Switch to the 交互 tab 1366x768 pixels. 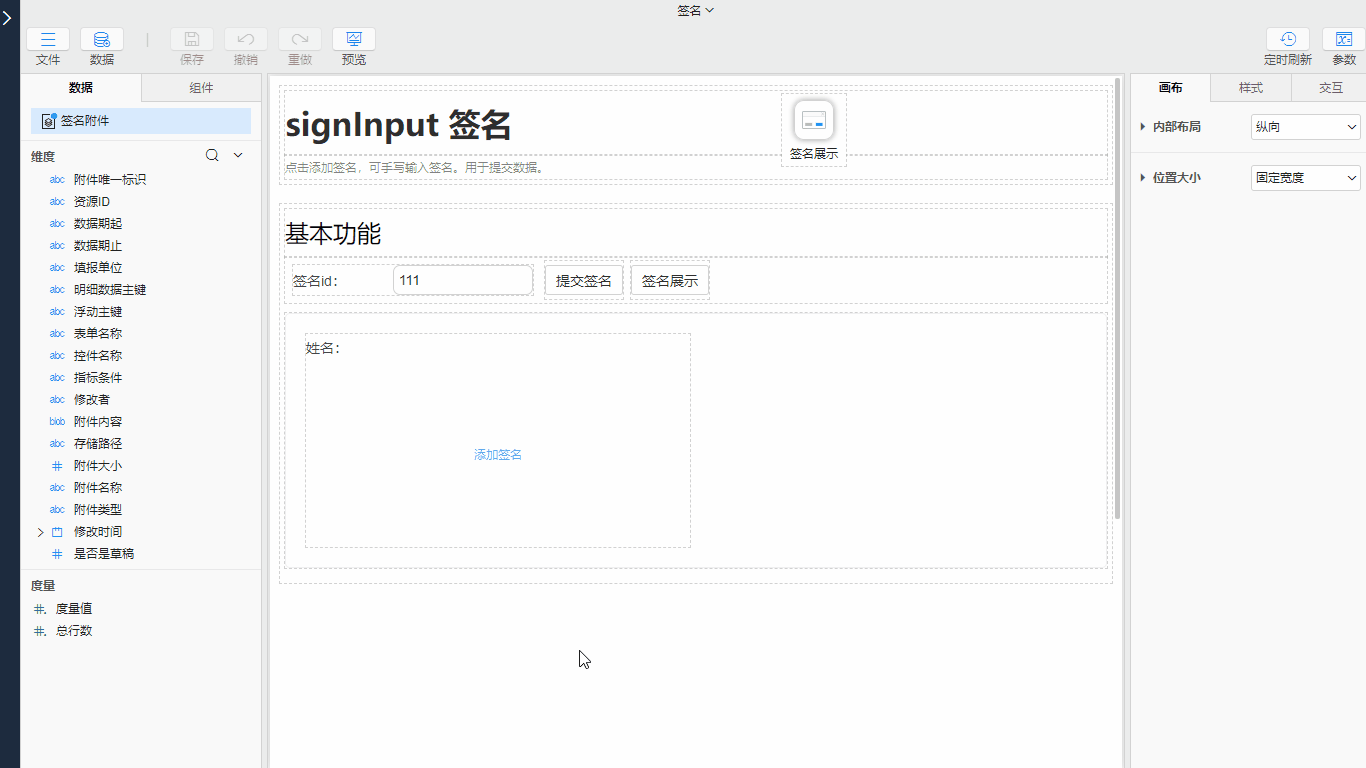1330,88
